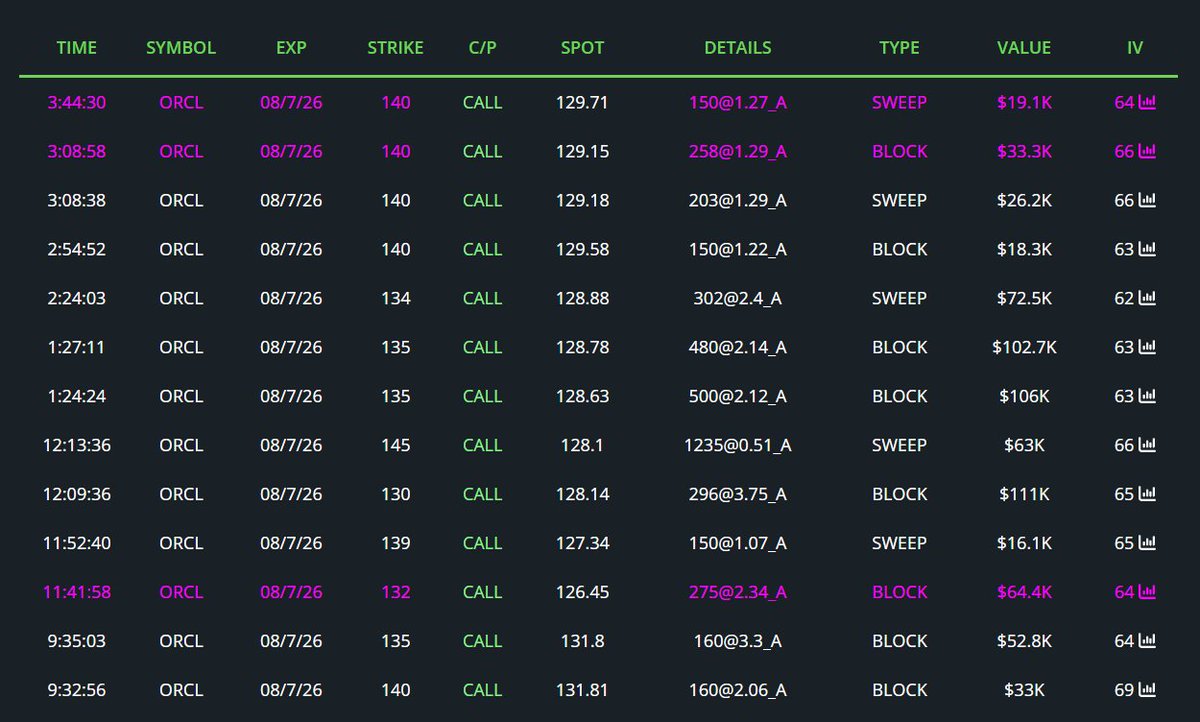Open the IV chart icon in the 11:41:58 row

(1147, 592)
